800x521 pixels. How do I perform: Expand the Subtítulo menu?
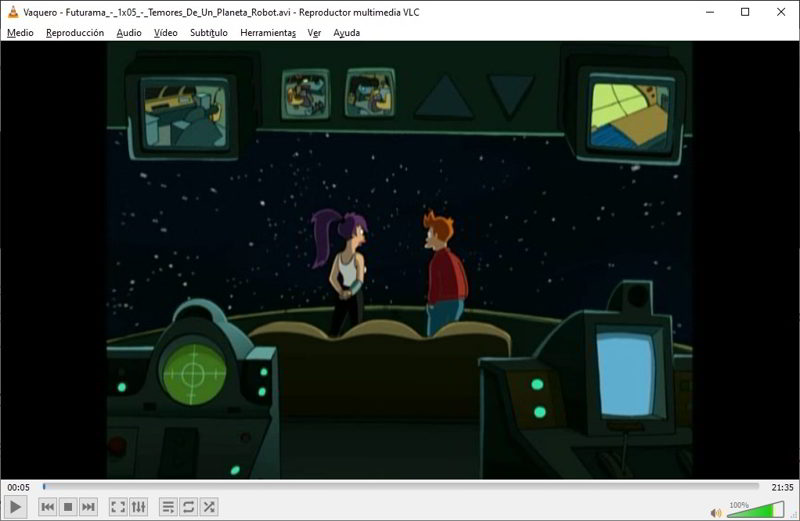tap(206, 32)
